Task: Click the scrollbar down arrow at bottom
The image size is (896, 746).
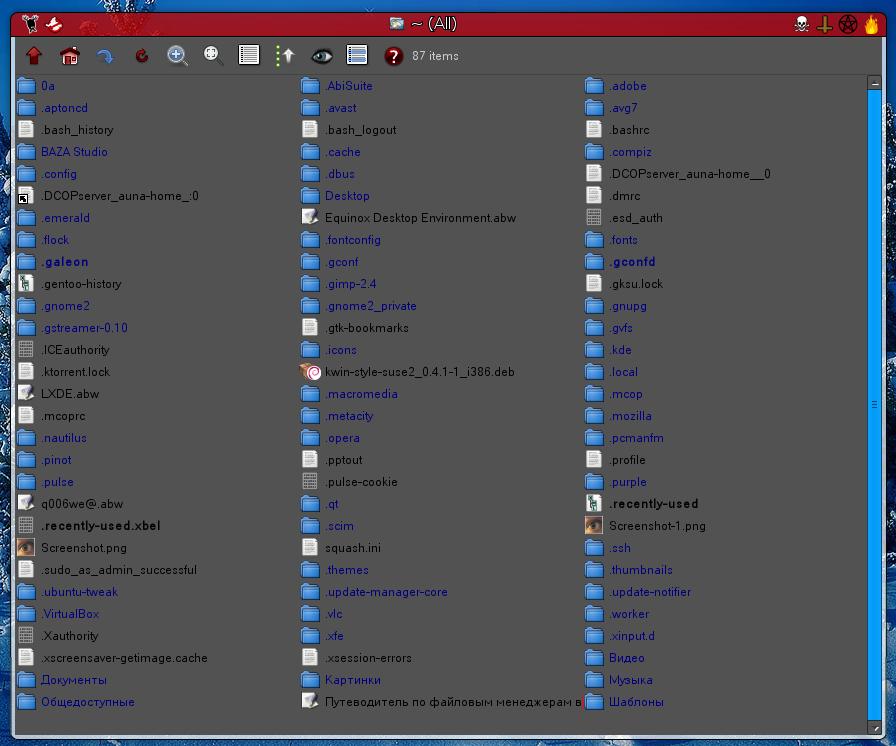Action: (874, 727)
